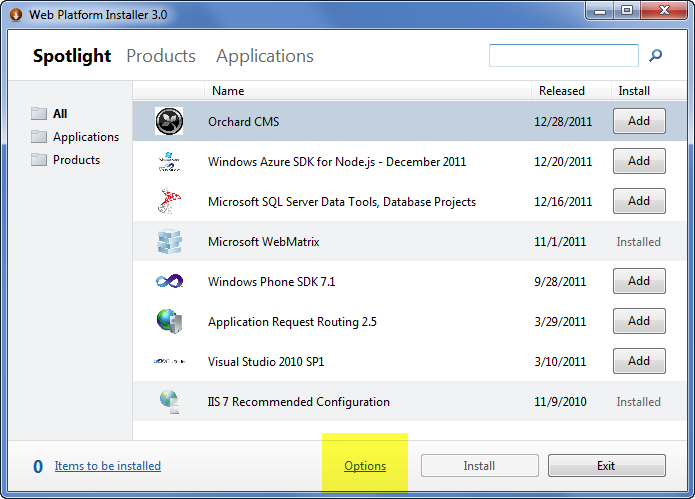Click the Application Request Routing globe icon
695x499 pixels.
[169, 321]
